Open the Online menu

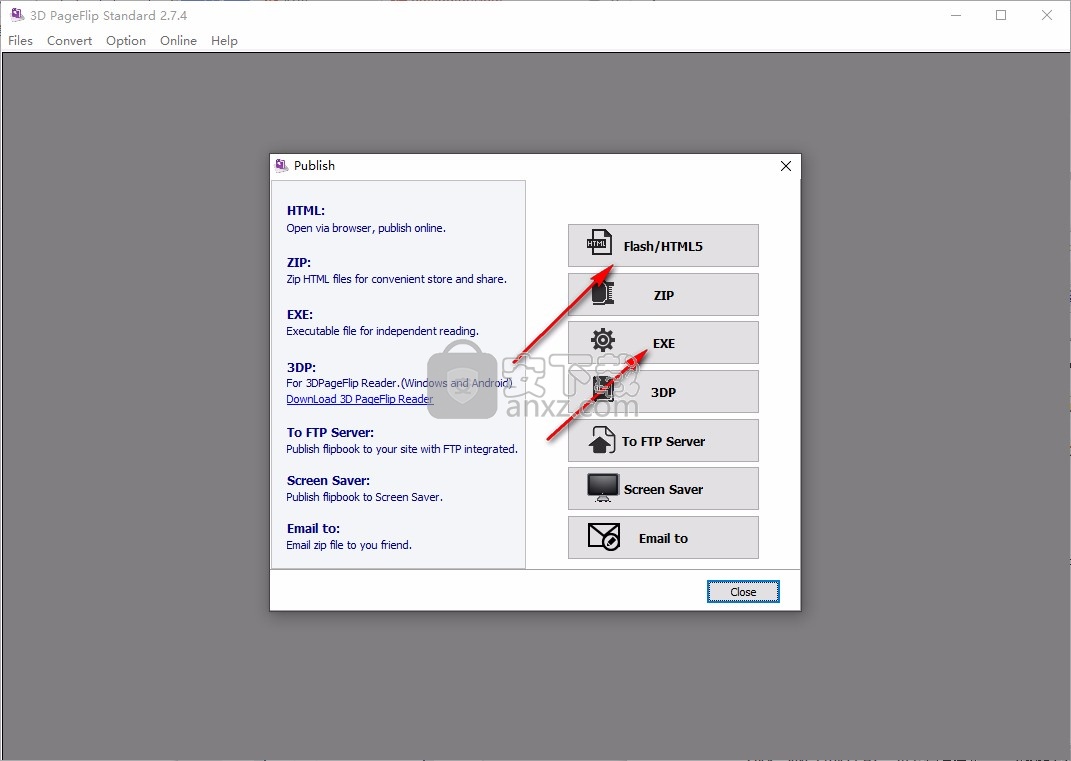pyautogui.click(x=178, y=40)
